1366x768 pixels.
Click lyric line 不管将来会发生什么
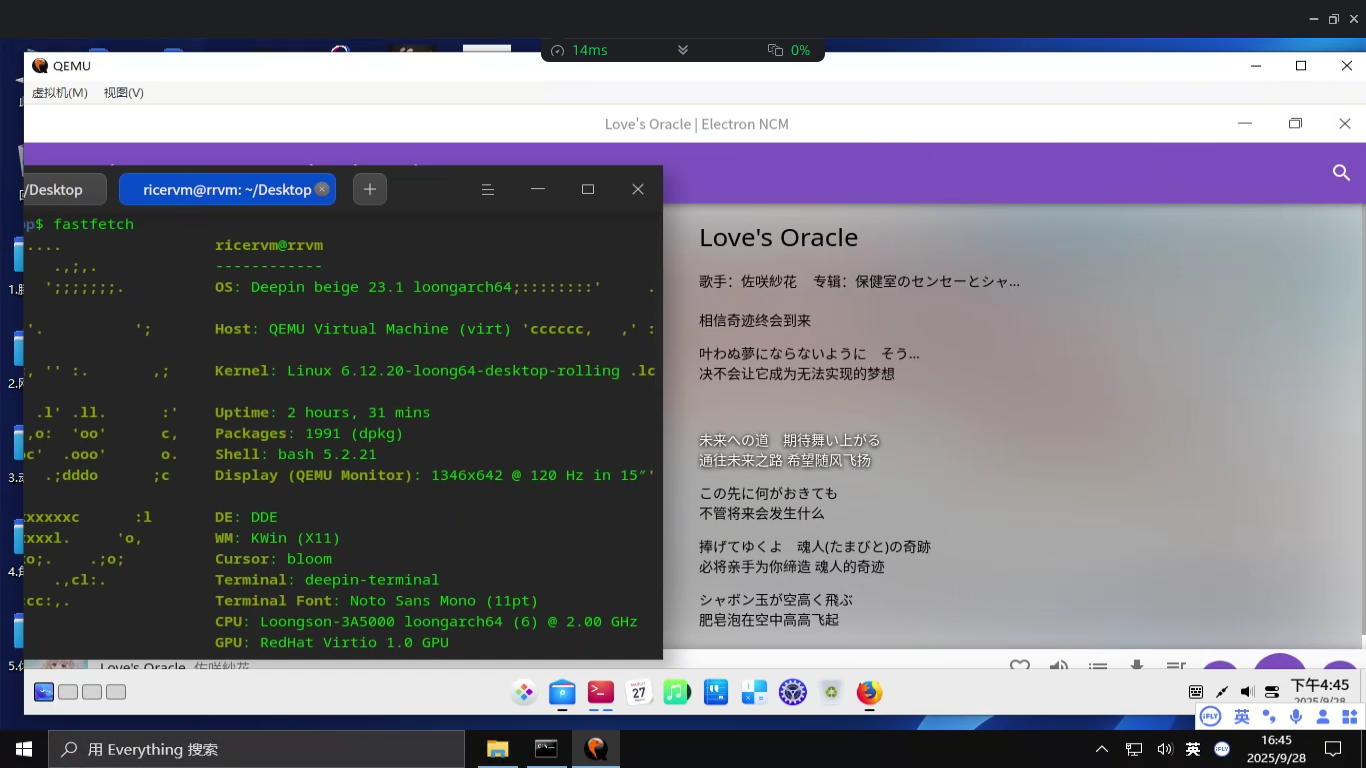(x=762, y=513)
